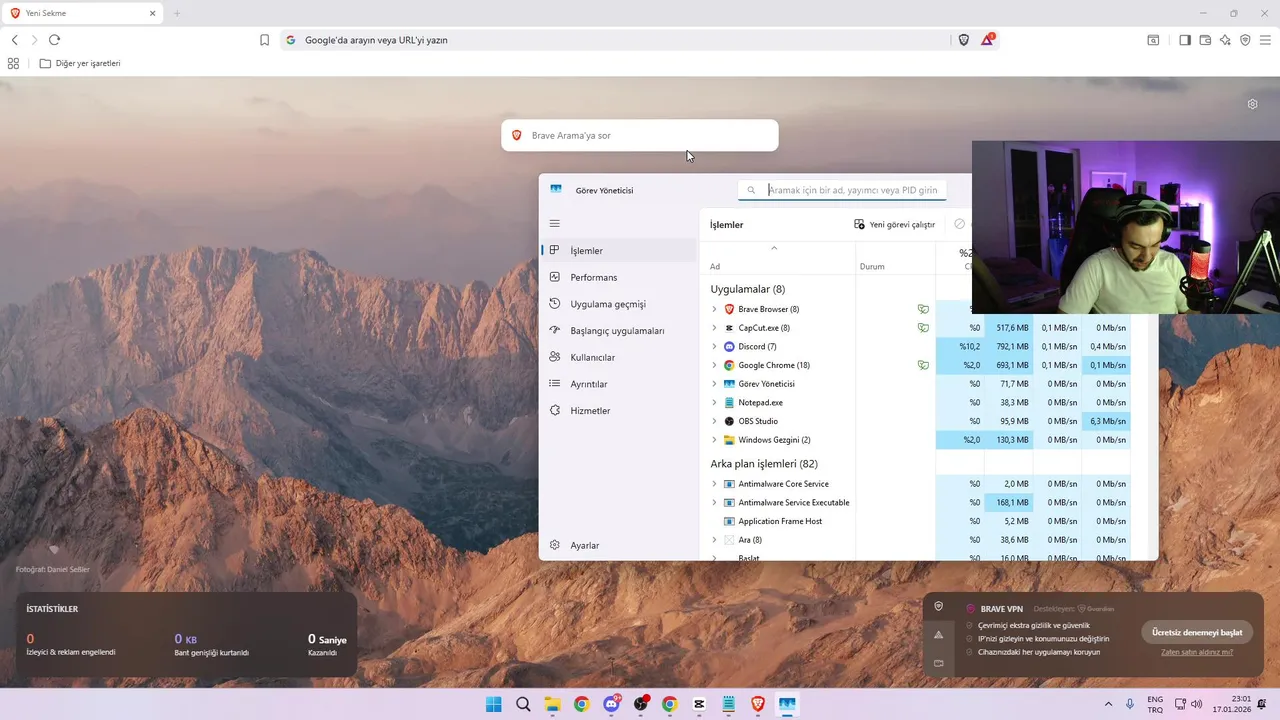Click bookmark icon beside address bar

tap(265, 40)
